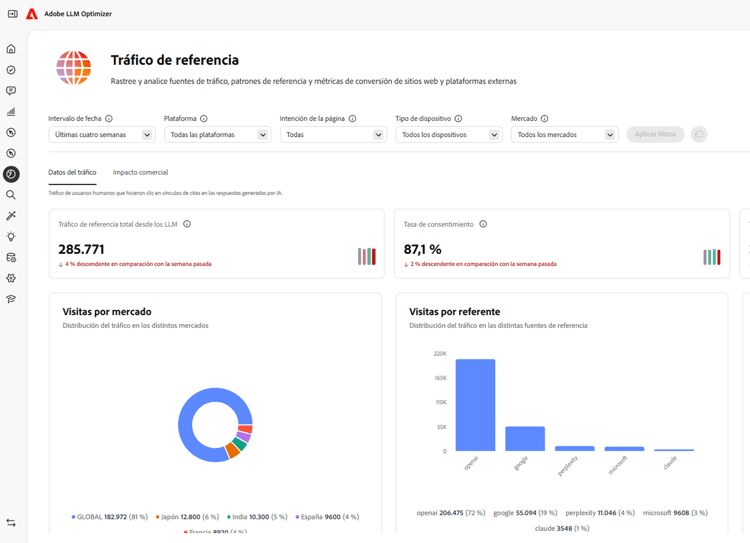
Task: Click the info icon next to Intervalo de fecha
Action: [x=109, y=119]
